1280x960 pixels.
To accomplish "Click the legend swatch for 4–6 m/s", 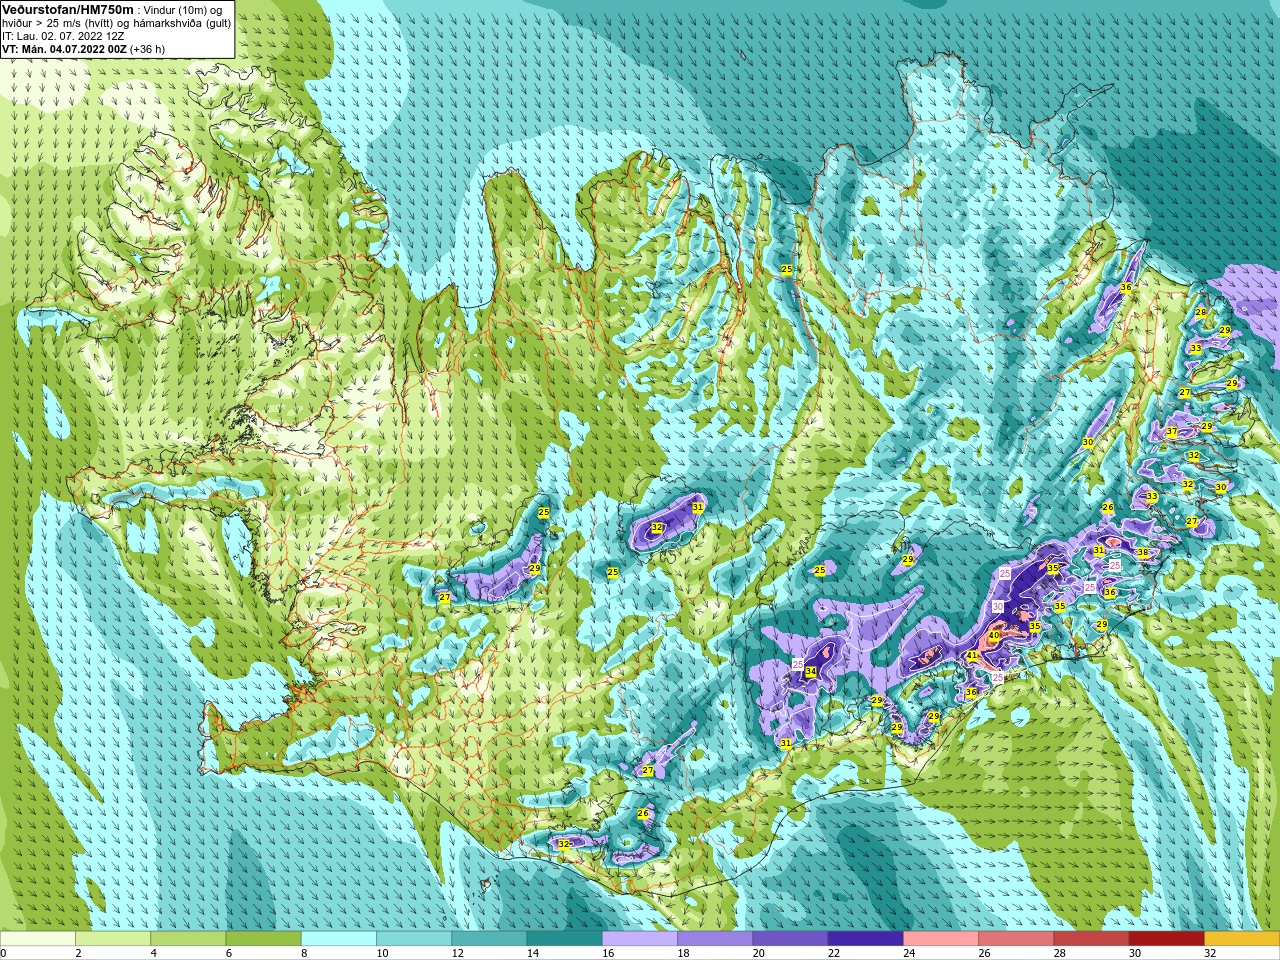I will (188, 938).
